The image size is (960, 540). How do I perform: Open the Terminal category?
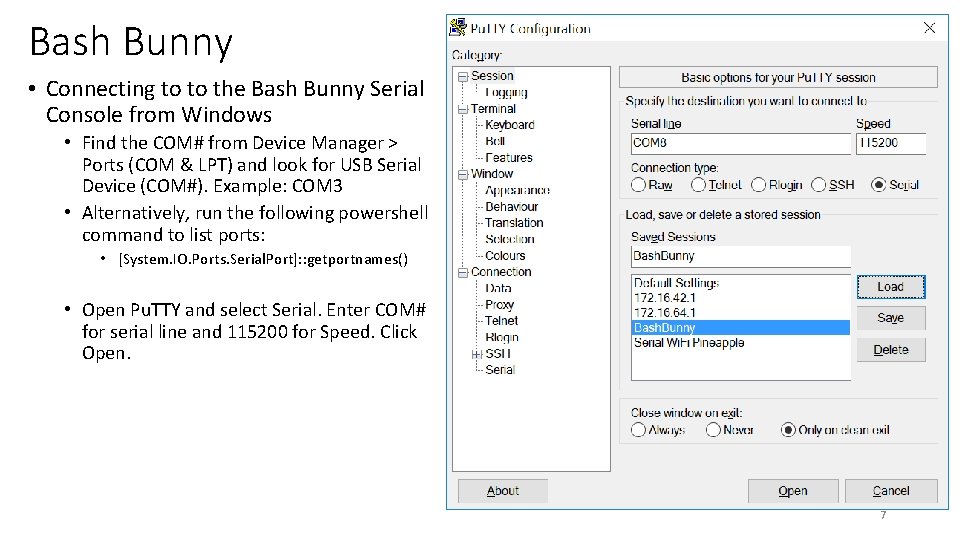click(x=493, y=108)
